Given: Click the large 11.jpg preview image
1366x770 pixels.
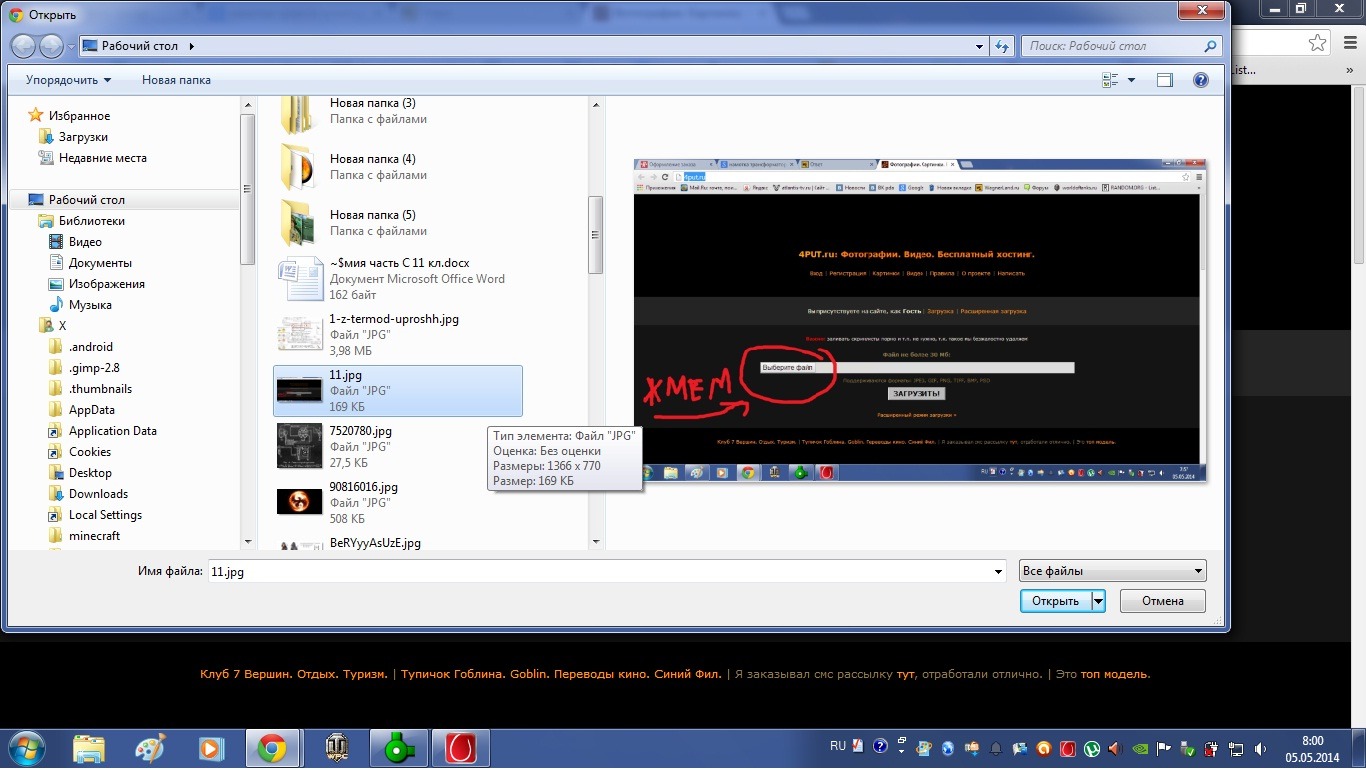Looking at the screenshot, I should click(x=920, y=320).
